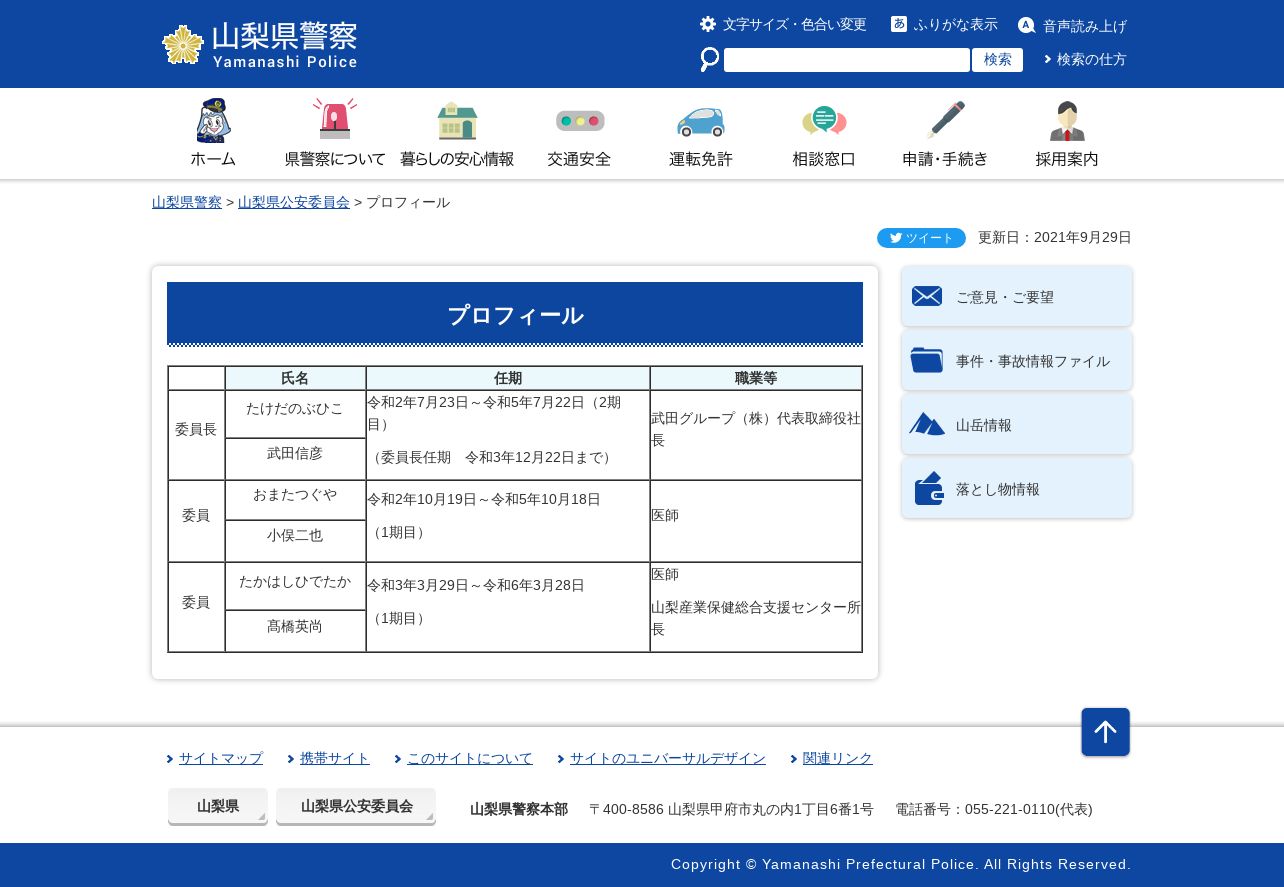This screenshot has width=1284, height=887.
Task: Click the police mascot Home icon
Action: pos(213,120)
